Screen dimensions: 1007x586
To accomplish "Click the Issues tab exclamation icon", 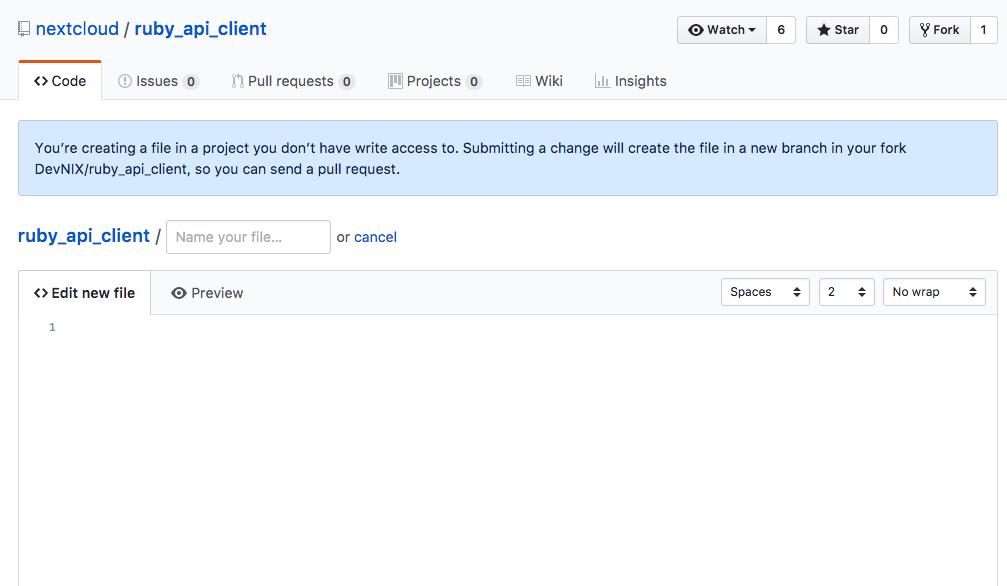I will (125, 81).
